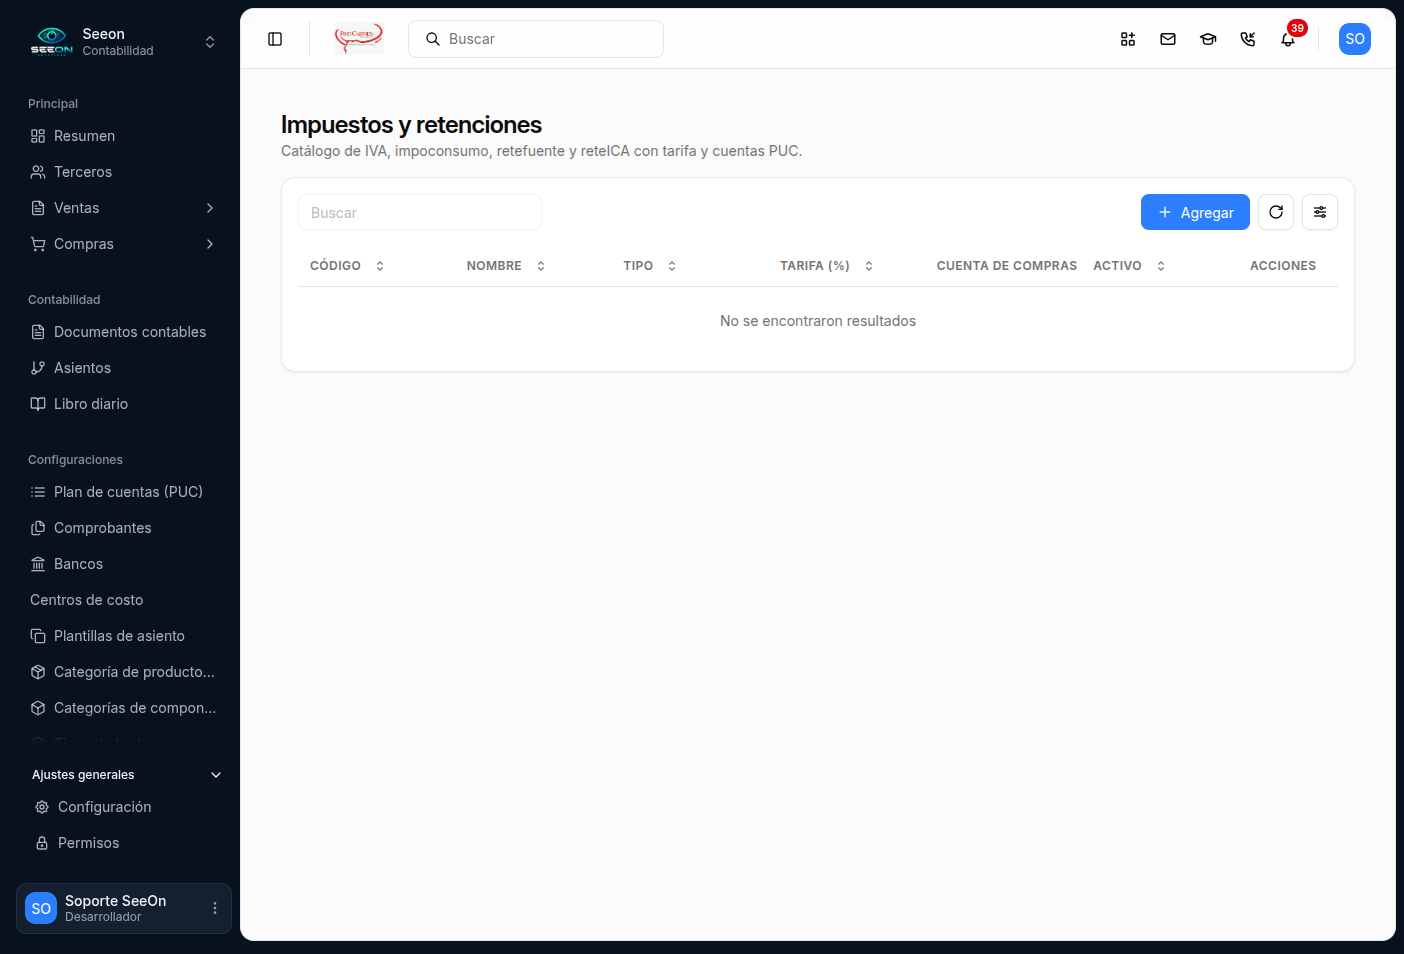Viewport: 1404px width, 954px height.
Task: Click the Terceros people icon
Action: [x=38, y=172]
